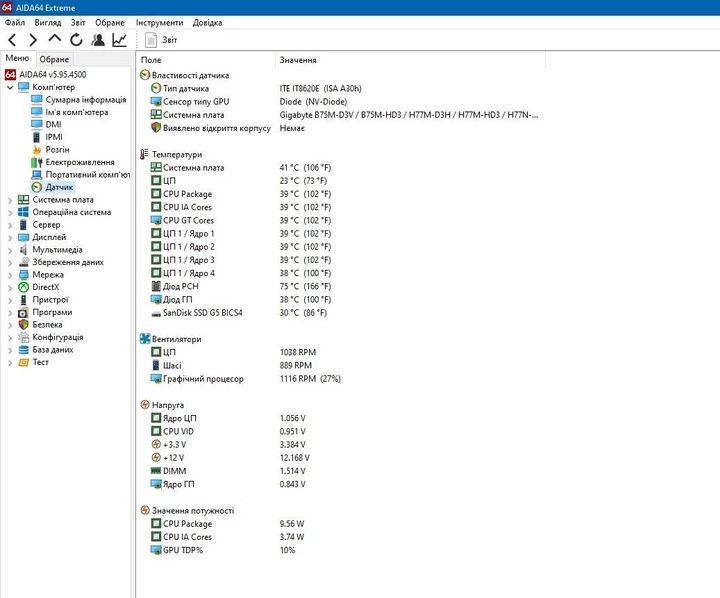Expand the Системна плата tree node
The image size is (720, 598).
tap(10, 200)
